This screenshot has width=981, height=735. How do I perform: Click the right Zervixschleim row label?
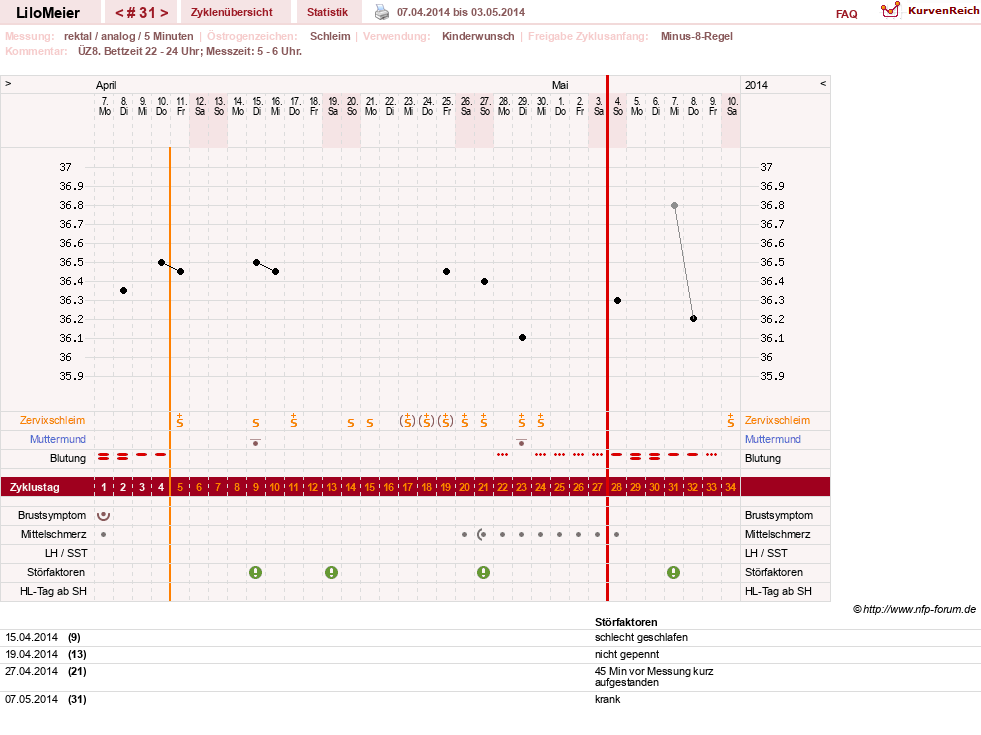tap(777, 420)
